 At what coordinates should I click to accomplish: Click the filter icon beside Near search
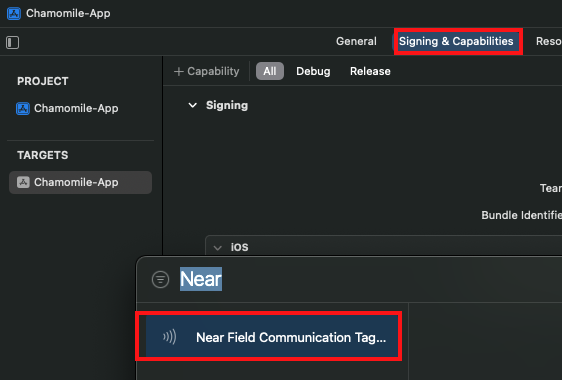[160, 279]
